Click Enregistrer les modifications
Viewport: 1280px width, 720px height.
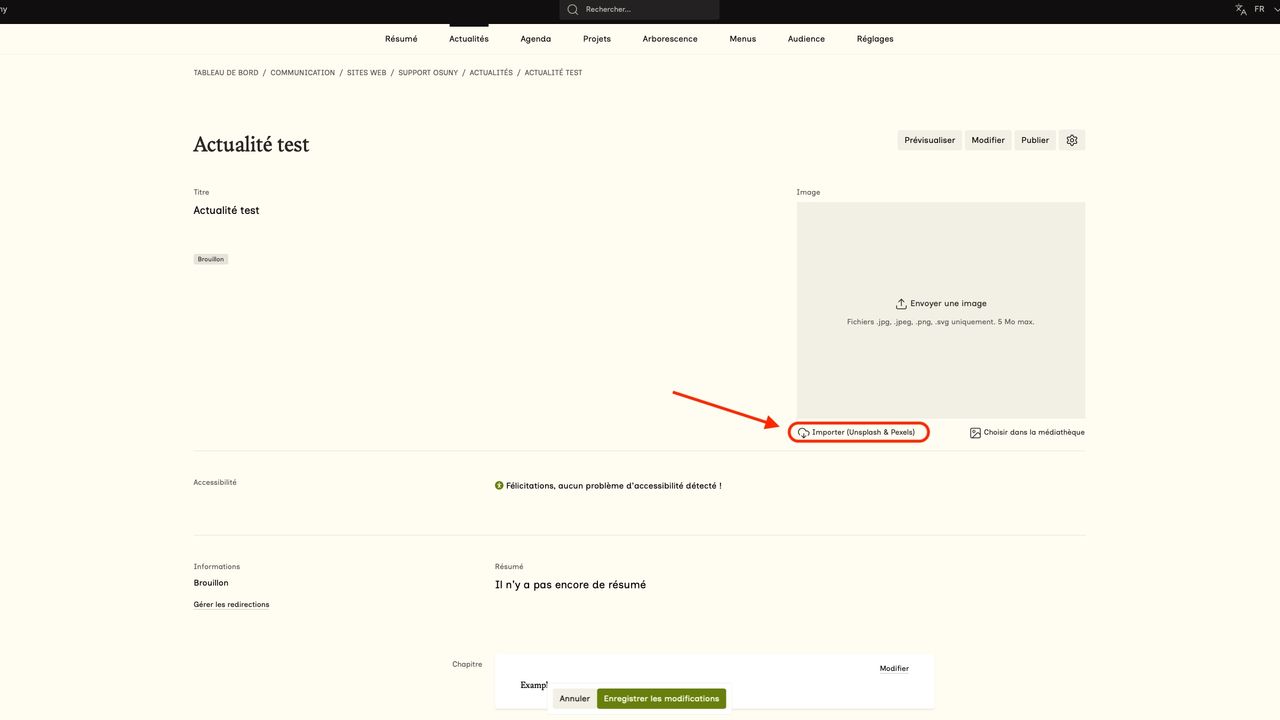[x=661, y=698]
